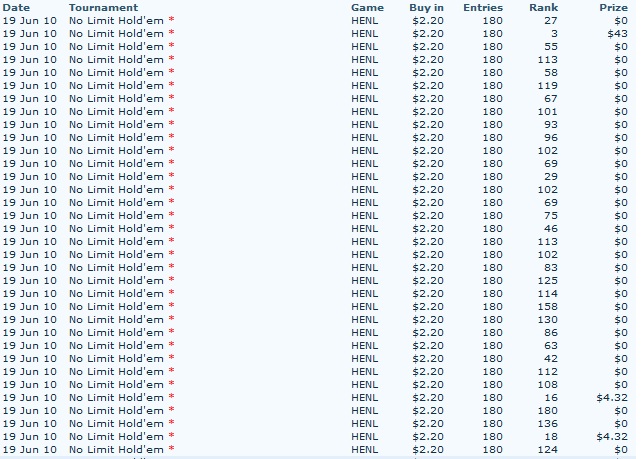Click the rank value 86
Screen dimensions: 643x459
pyautogui.click(x=551, y=333)
